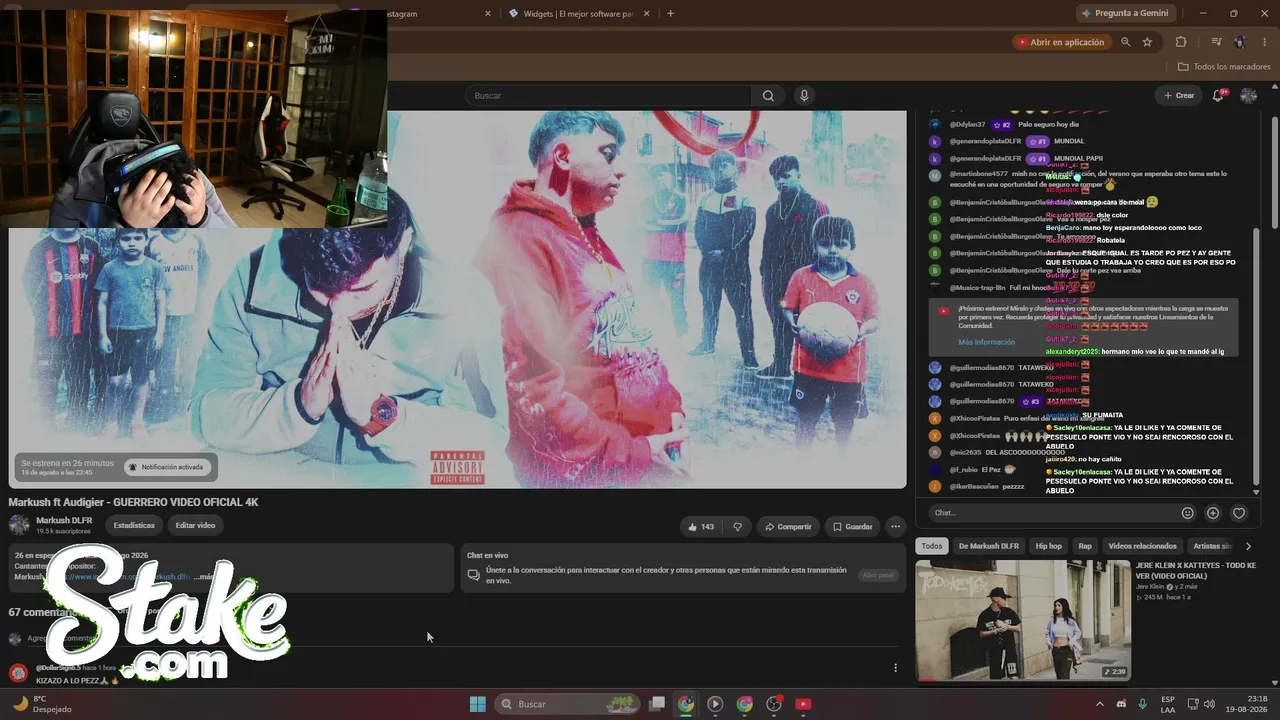Show more filter chips with right chevron
This screenshot has height=720, width=1280.
pyautogui.click(x=1248, y=546)
